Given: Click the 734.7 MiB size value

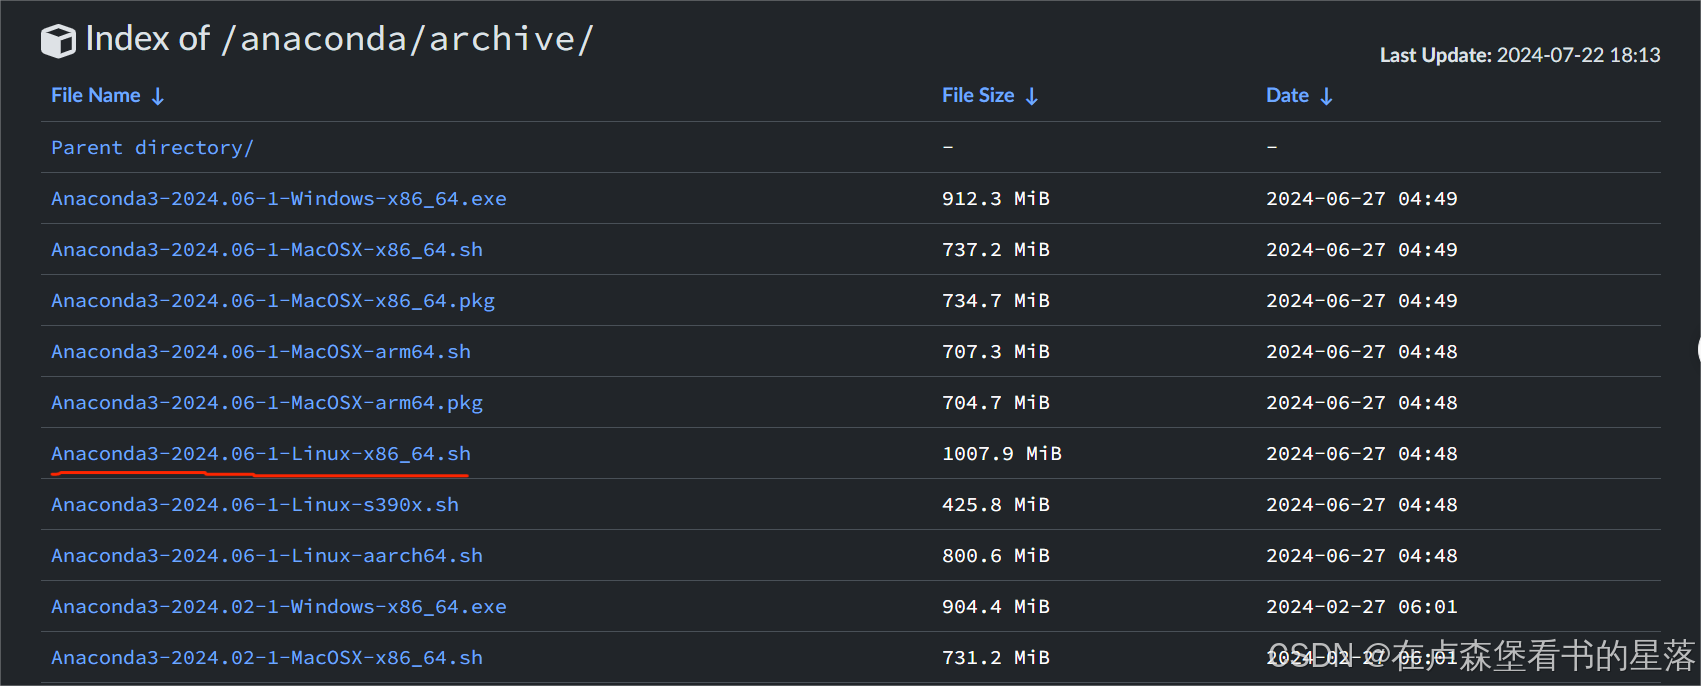Looking at the screenshot, I should (996, 300).
